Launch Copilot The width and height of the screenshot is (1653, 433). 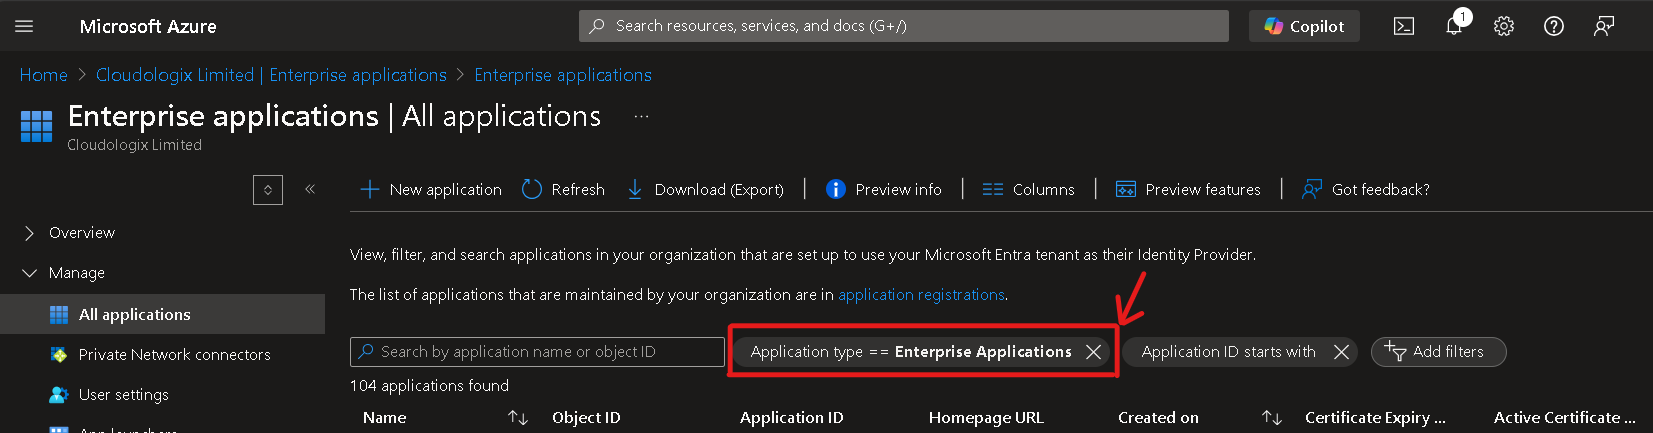tap(1304, 26)
